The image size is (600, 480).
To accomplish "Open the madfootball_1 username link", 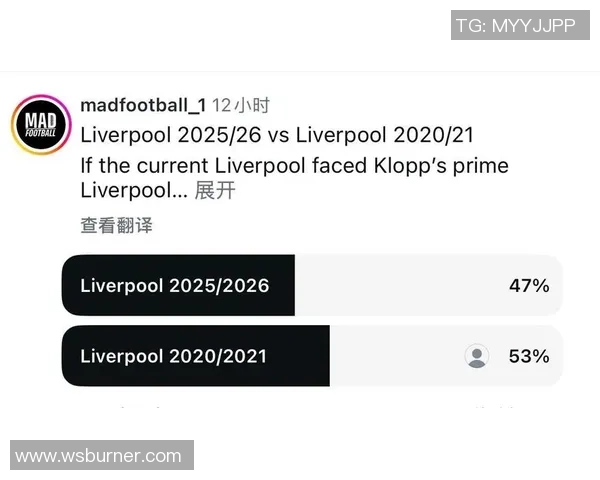I will (x=142, y=105).
